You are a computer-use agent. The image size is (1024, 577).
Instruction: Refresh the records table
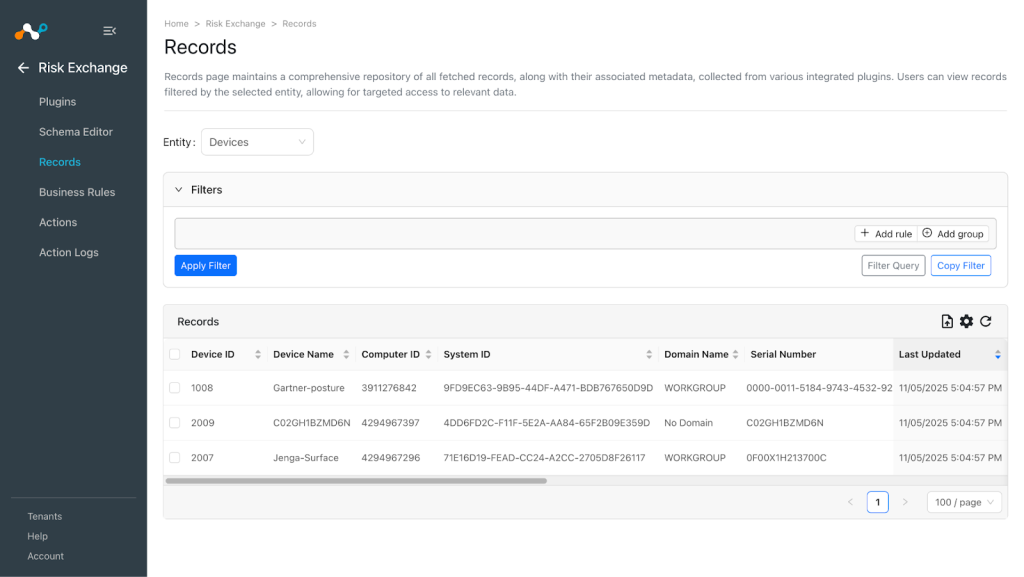click(x=986, y=321)
